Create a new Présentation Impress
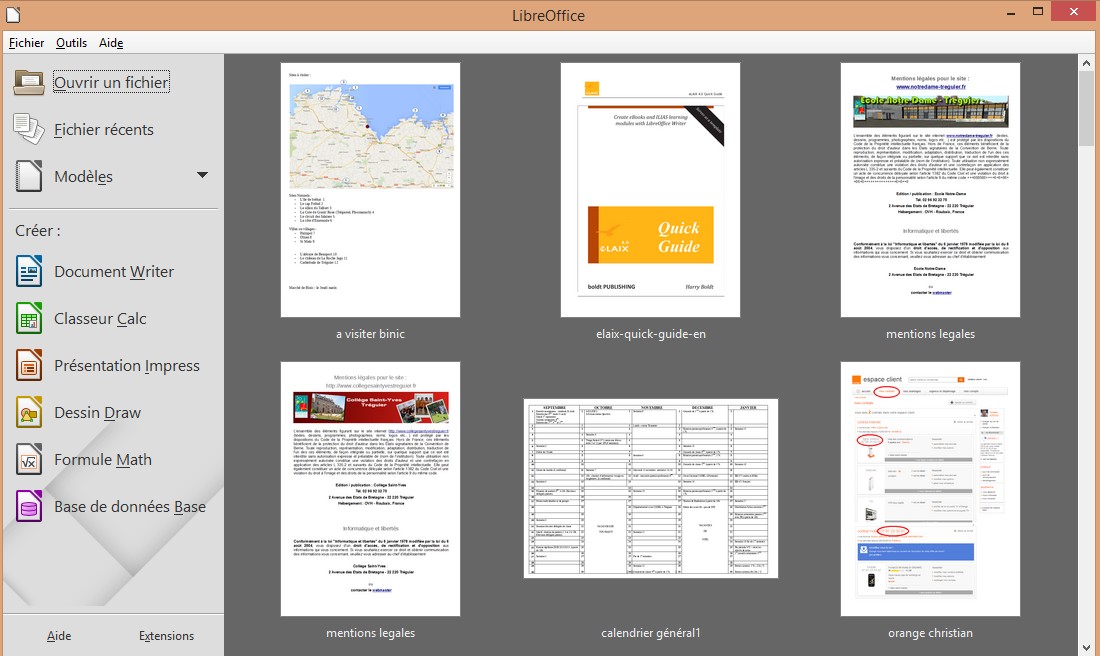Image resolution: width=1100 pixels, height=656 pixels. pos(127,366)
